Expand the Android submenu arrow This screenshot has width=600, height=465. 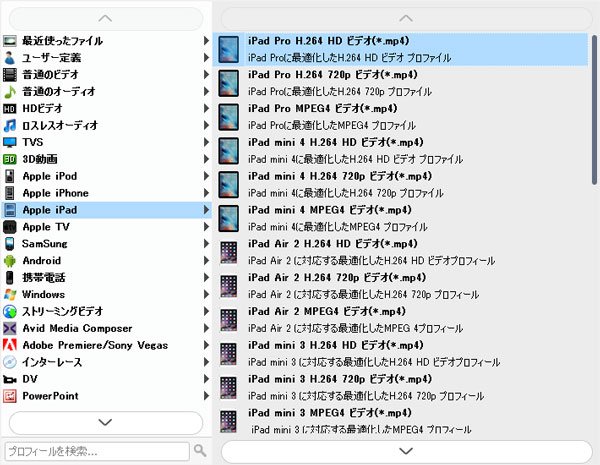point(206,261)
